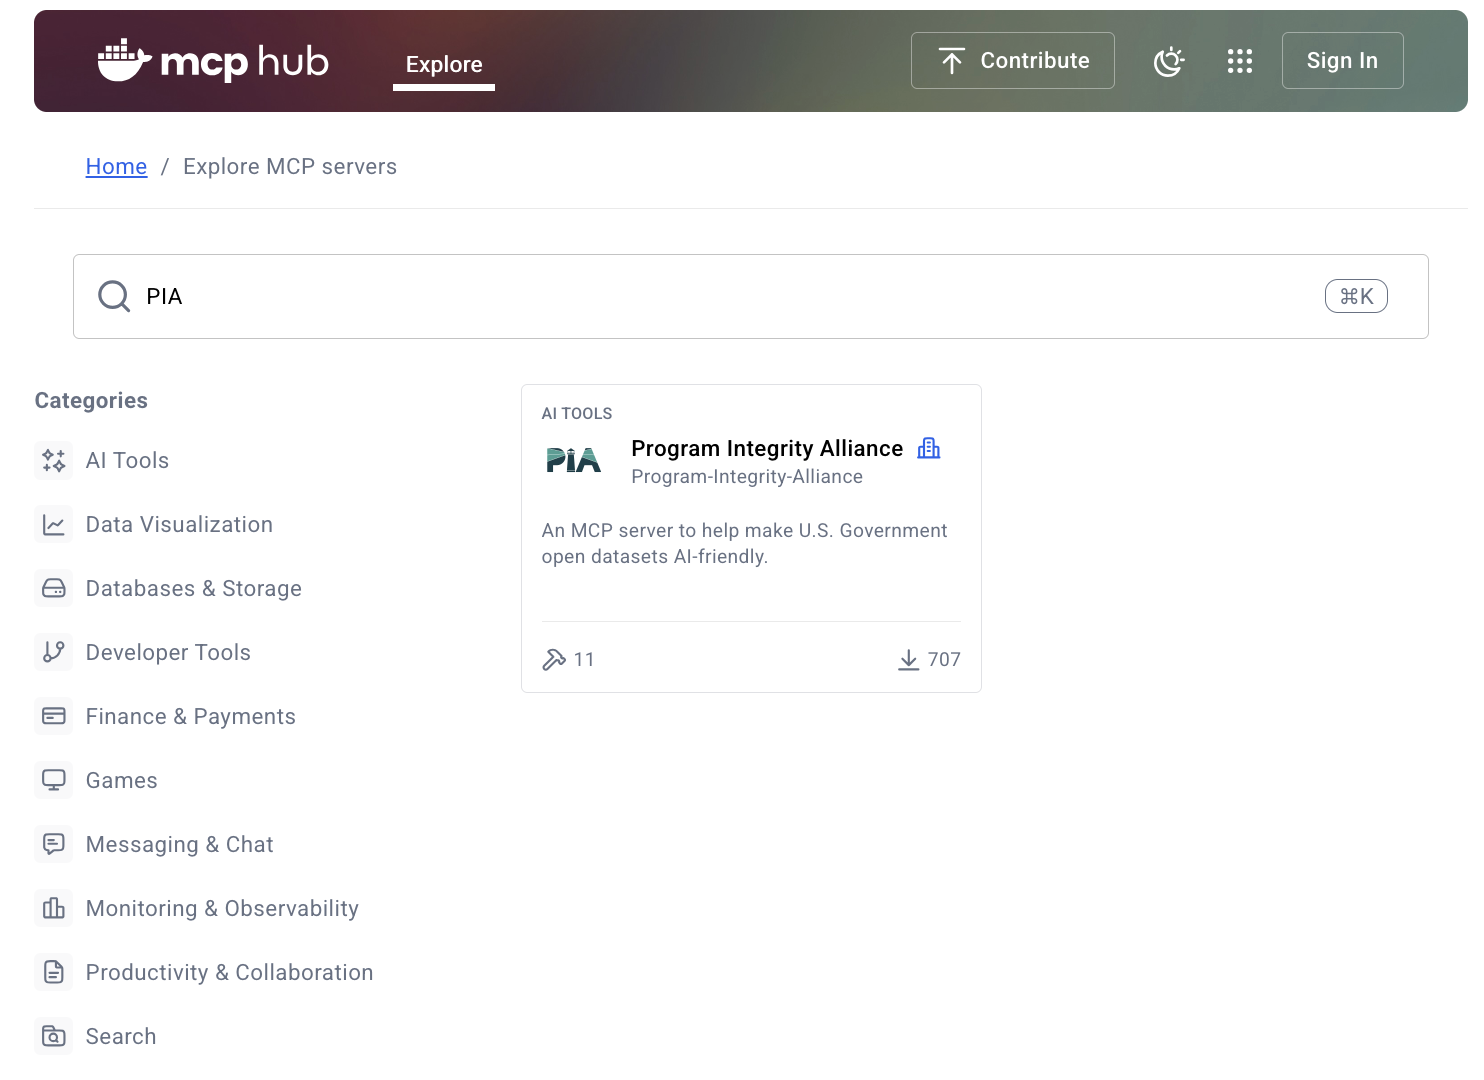Open the Explore tab
Screen dimensions: 1484x1080
444,64
